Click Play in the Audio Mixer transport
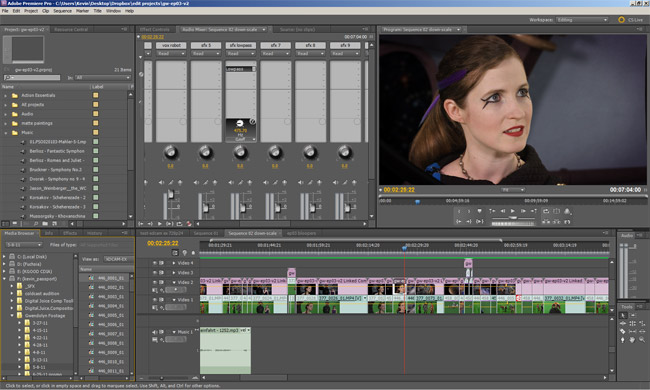 pos(160,223)
